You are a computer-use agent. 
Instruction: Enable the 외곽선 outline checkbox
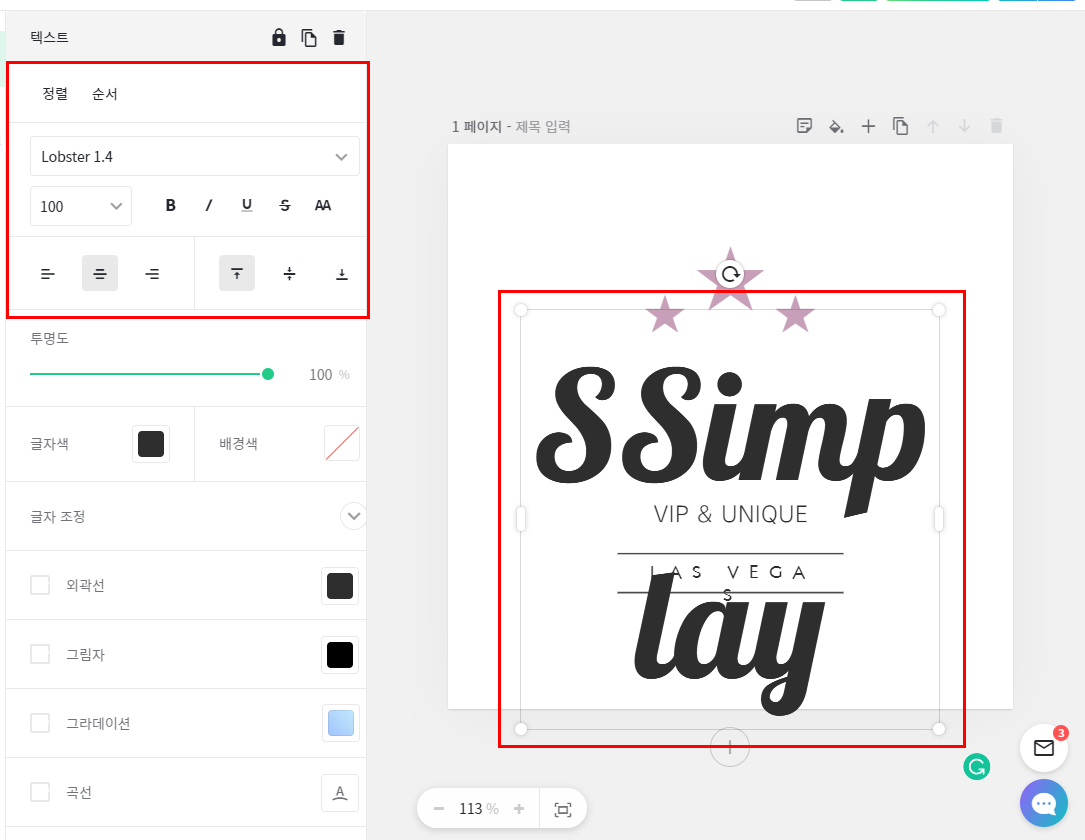coord(40,585)
